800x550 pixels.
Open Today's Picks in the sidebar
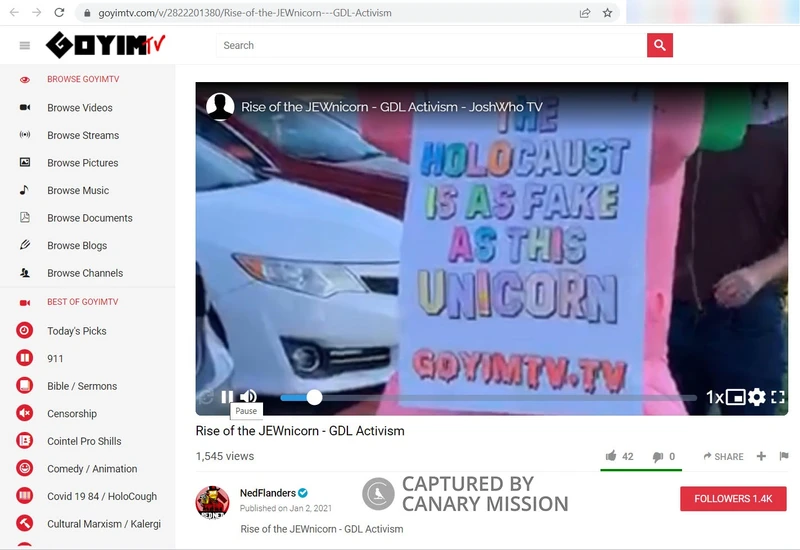point(76,331)
